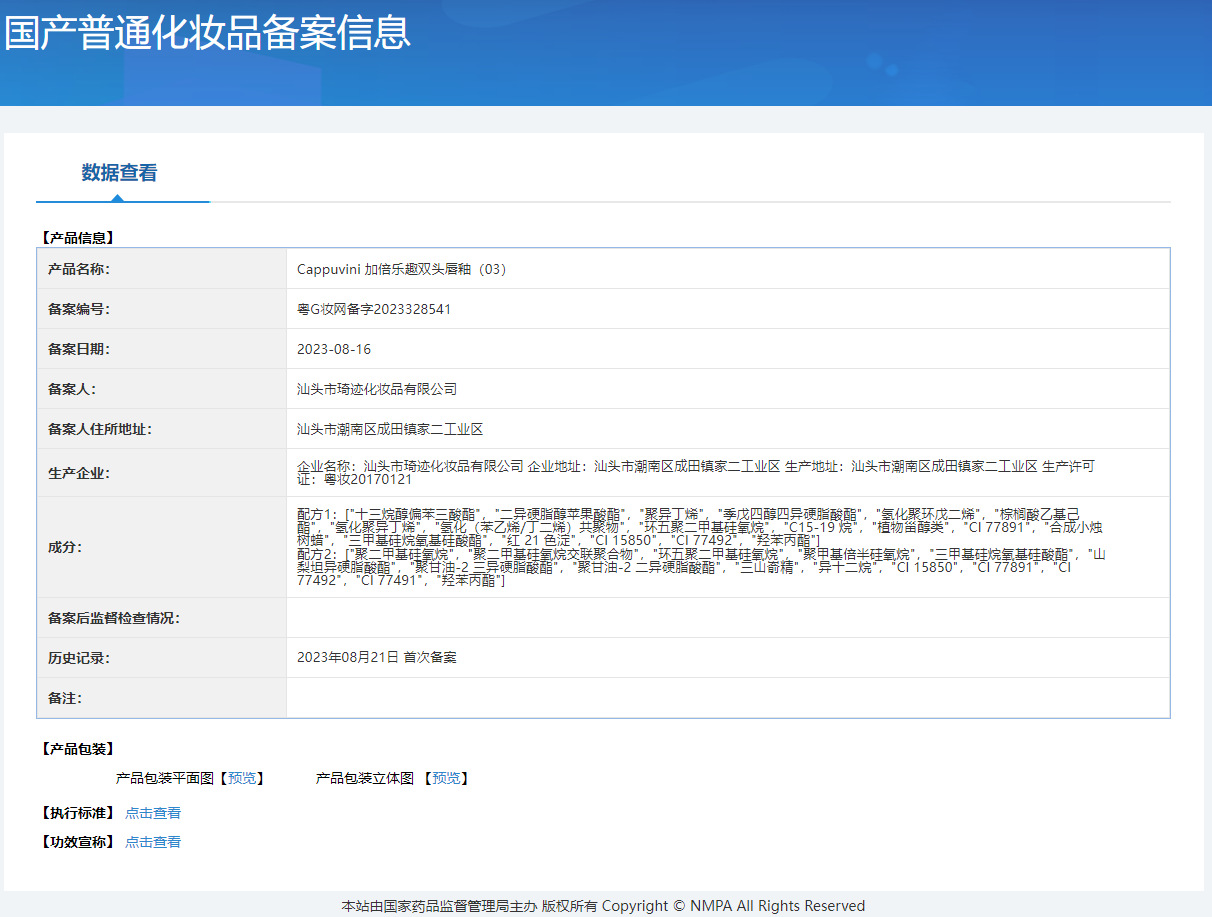
Task: Click the 备案人 row label
Action: point(72,389)
